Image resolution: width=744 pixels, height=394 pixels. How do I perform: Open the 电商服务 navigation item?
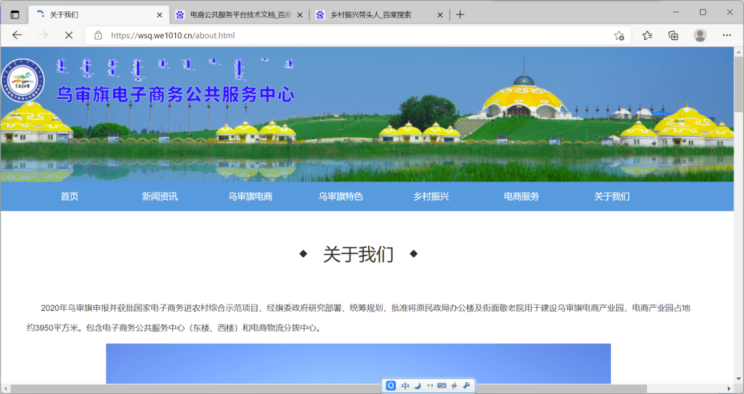pos(521,196)
